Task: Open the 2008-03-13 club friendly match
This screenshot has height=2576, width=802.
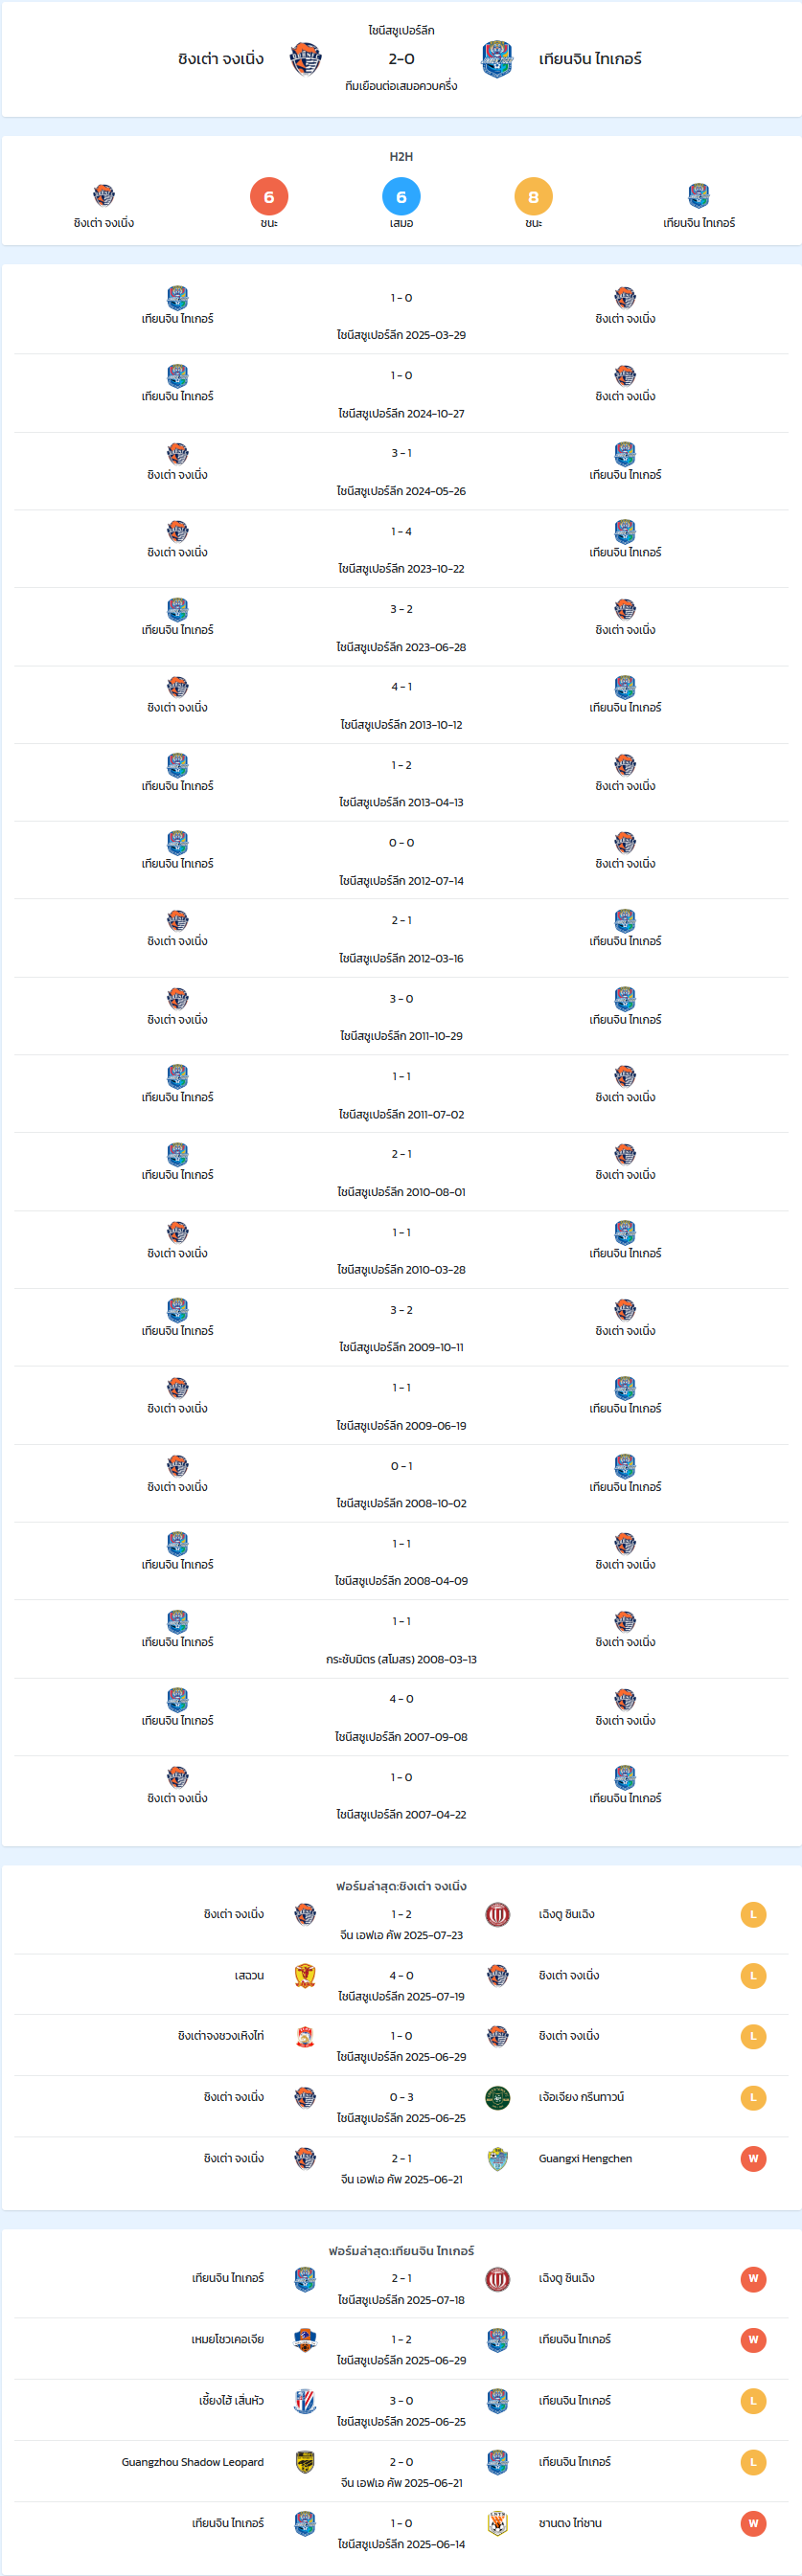Action: 401,1639
